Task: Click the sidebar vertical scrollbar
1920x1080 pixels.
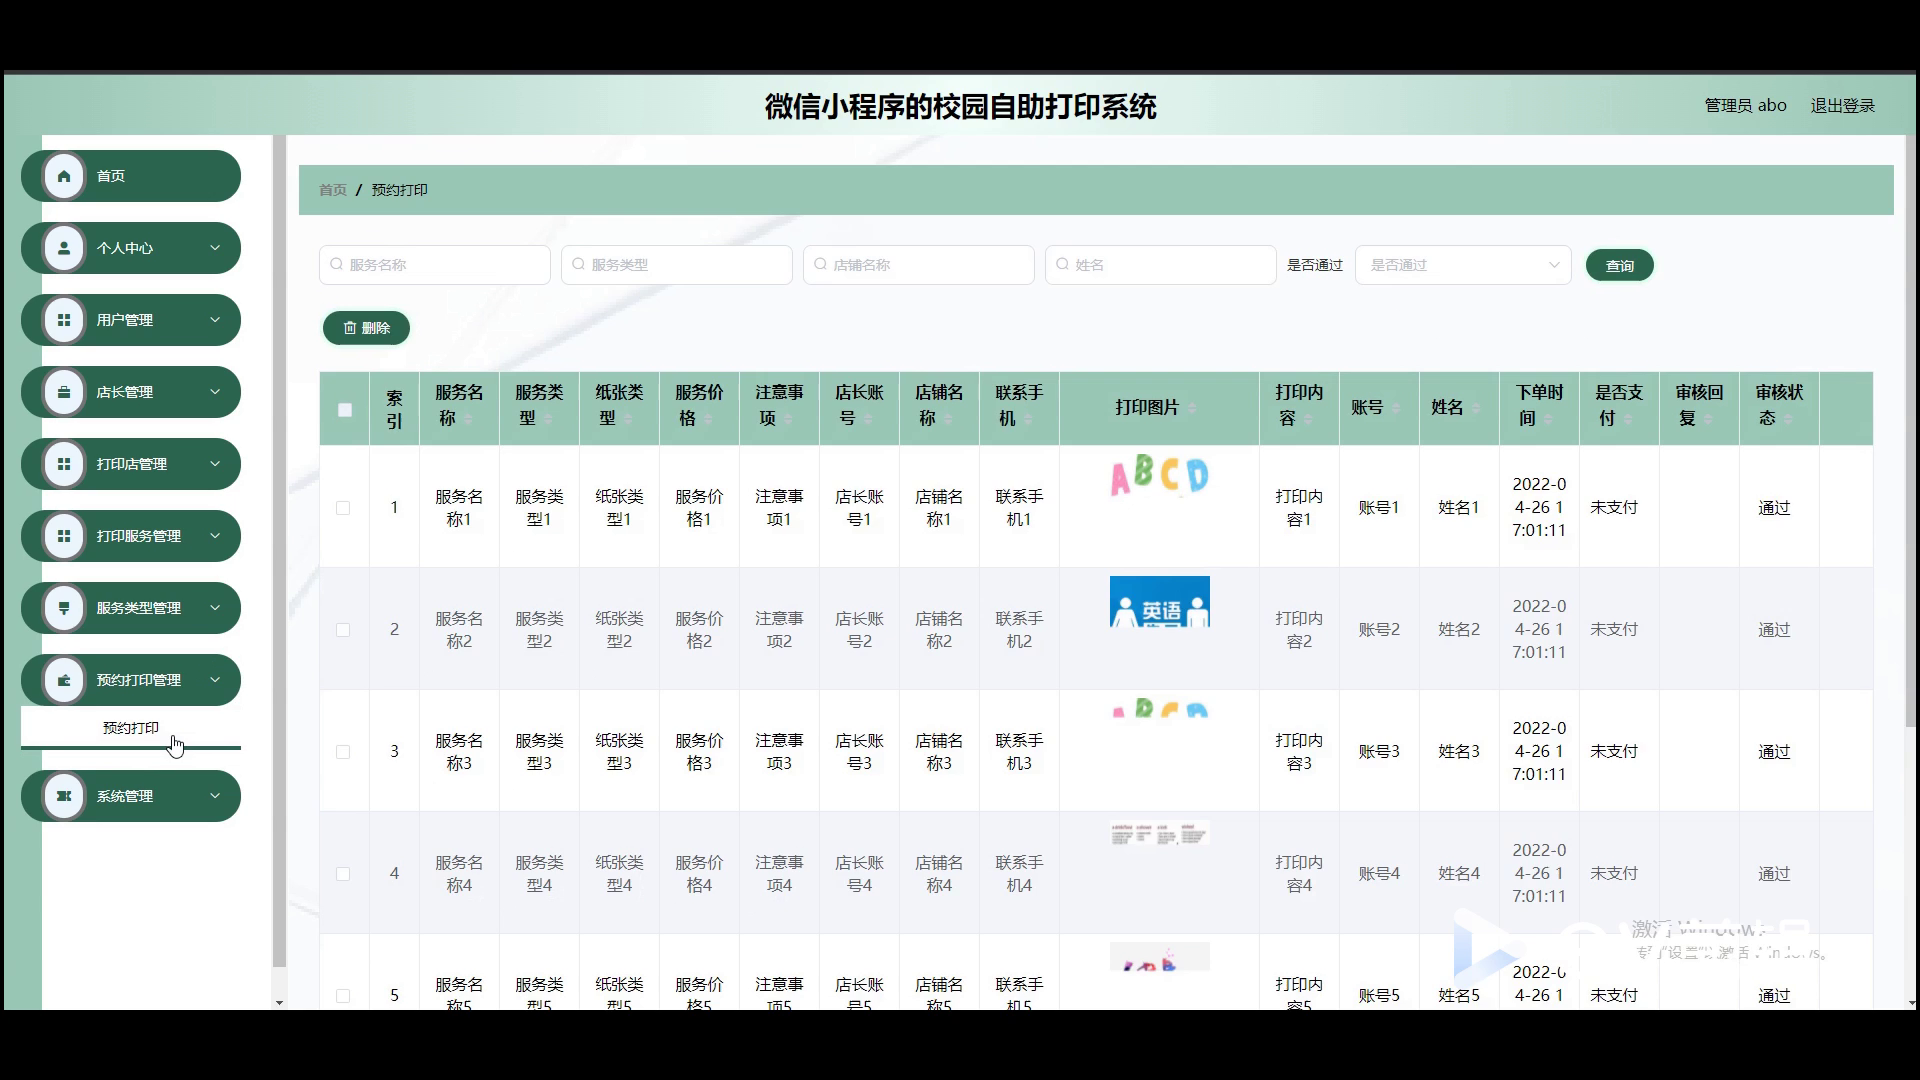Action: (279, 550)
